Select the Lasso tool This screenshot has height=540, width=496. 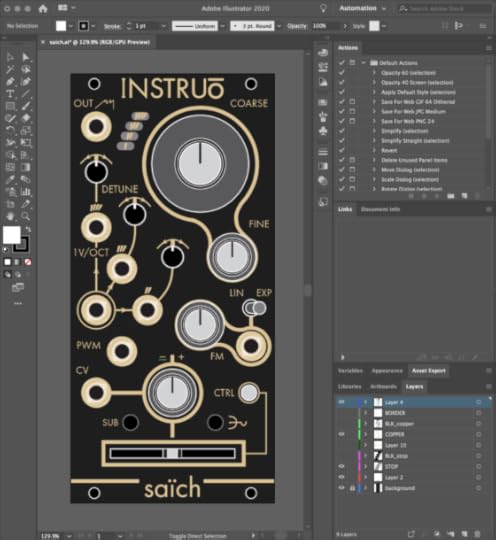click(x=26, y=69)
